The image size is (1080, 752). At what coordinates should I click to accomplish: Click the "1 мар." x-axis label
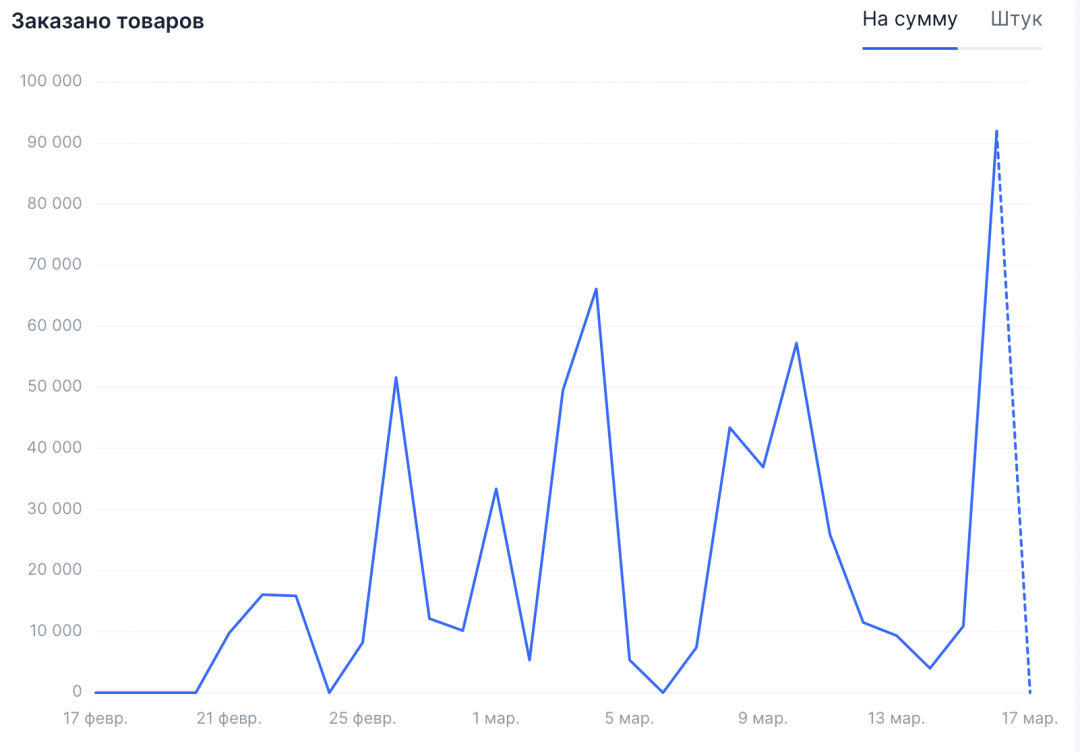point(496,719)
